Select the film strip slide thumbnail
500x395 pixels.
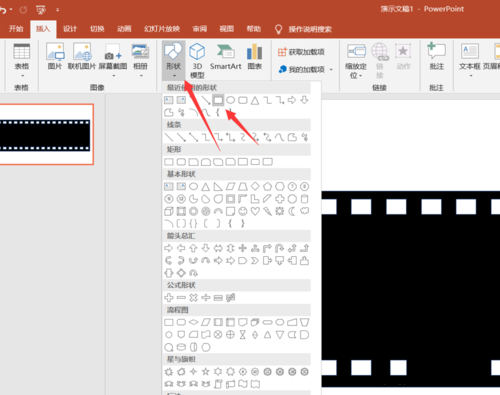pos(46,134)
